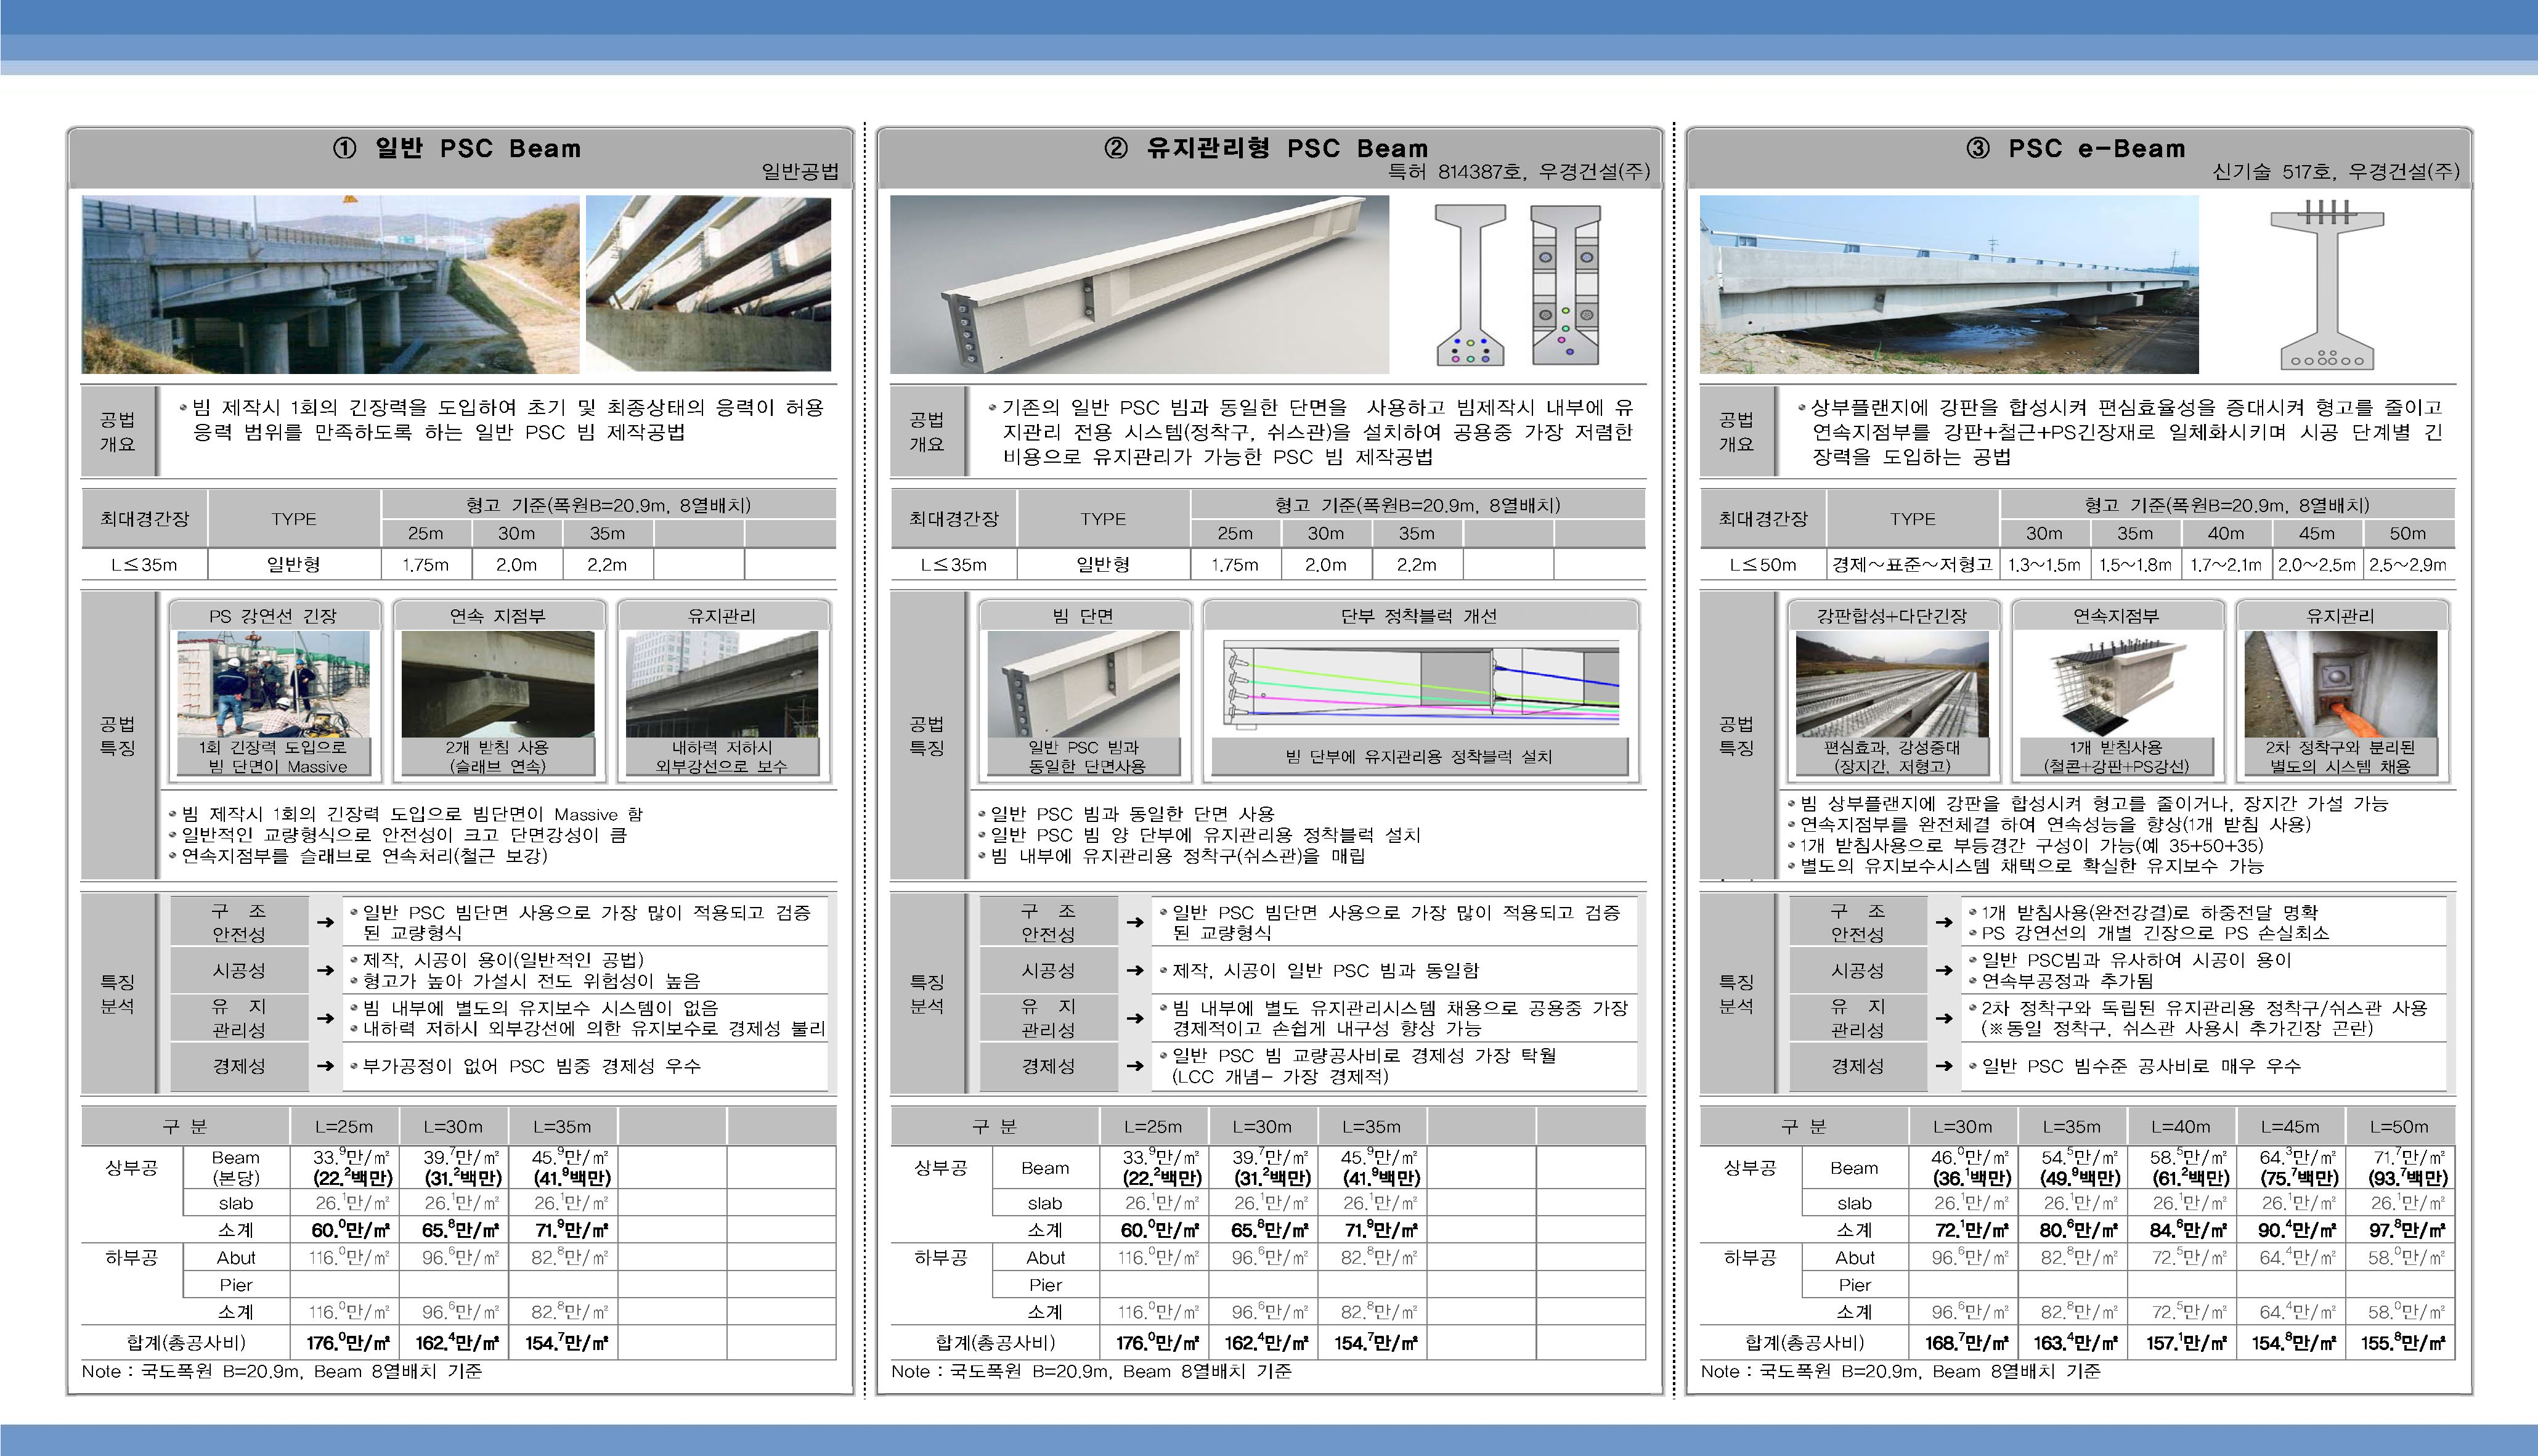Select 'Beam (본당)' row label in 일반 PSC Beam table

tap(235, 1168)
